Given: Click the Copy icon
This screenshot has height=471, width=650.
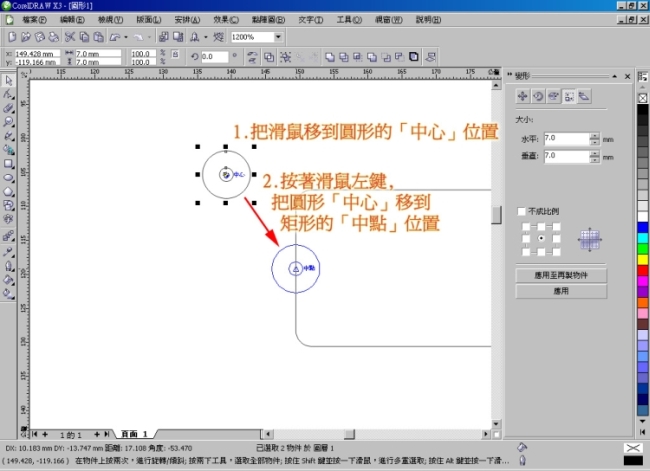Looking at the screenshot, I should point(84,37).
